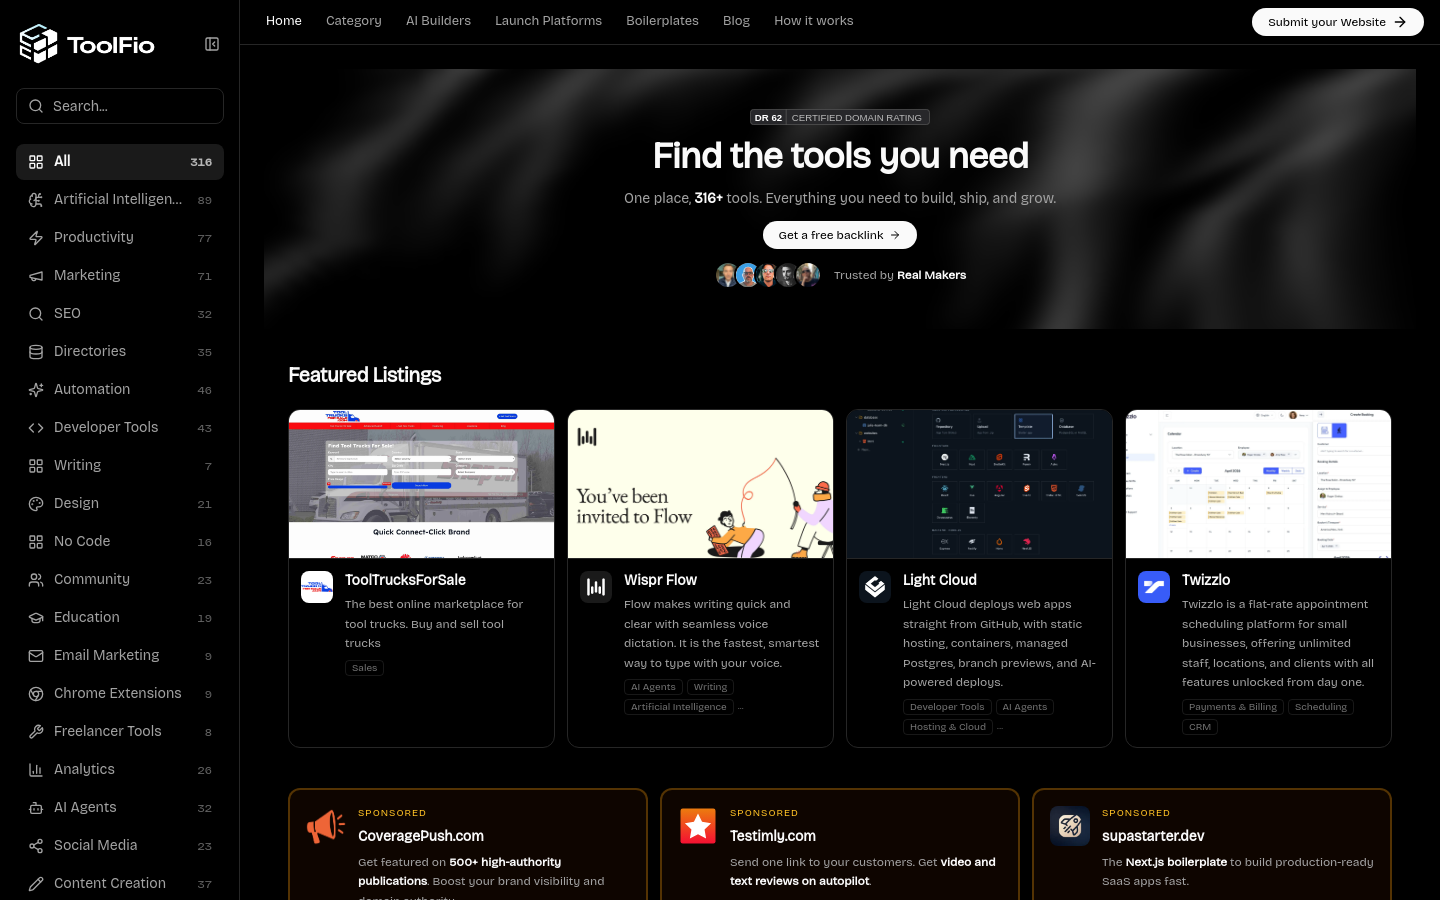Viewport: 1440px width, 900px height.
Task: Click the Wispr Flow logo icon
Action: coord(596,587)
